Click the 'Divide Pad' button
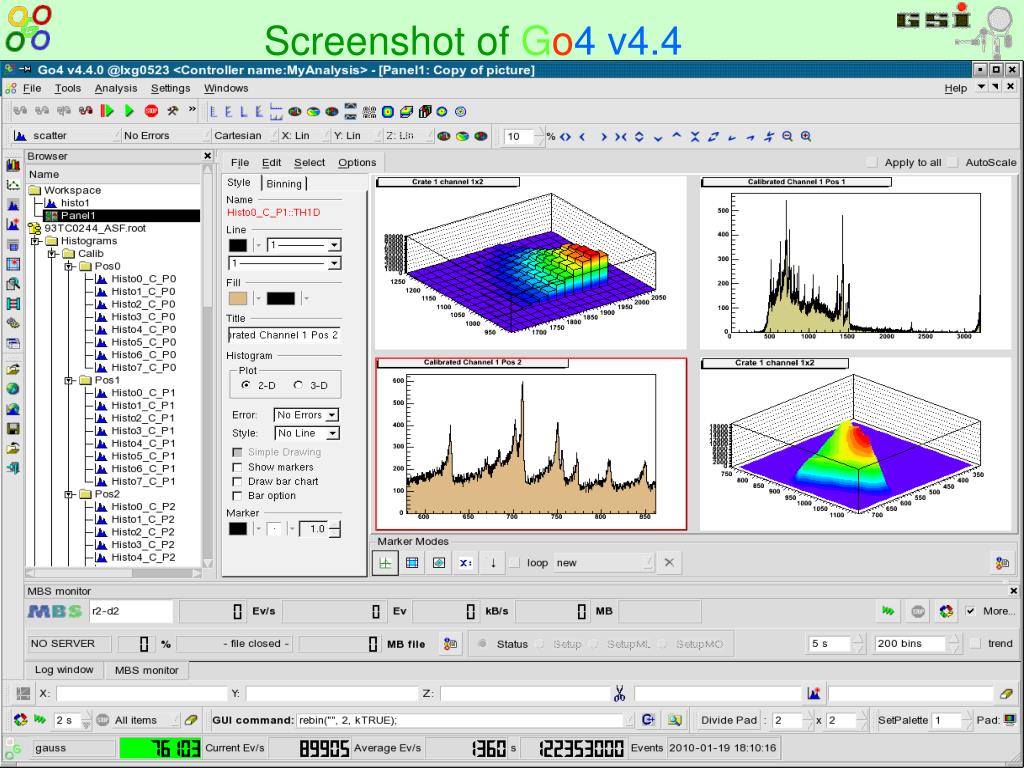The height and width of the screenshot is (768, 1024). tap(728, 720)
